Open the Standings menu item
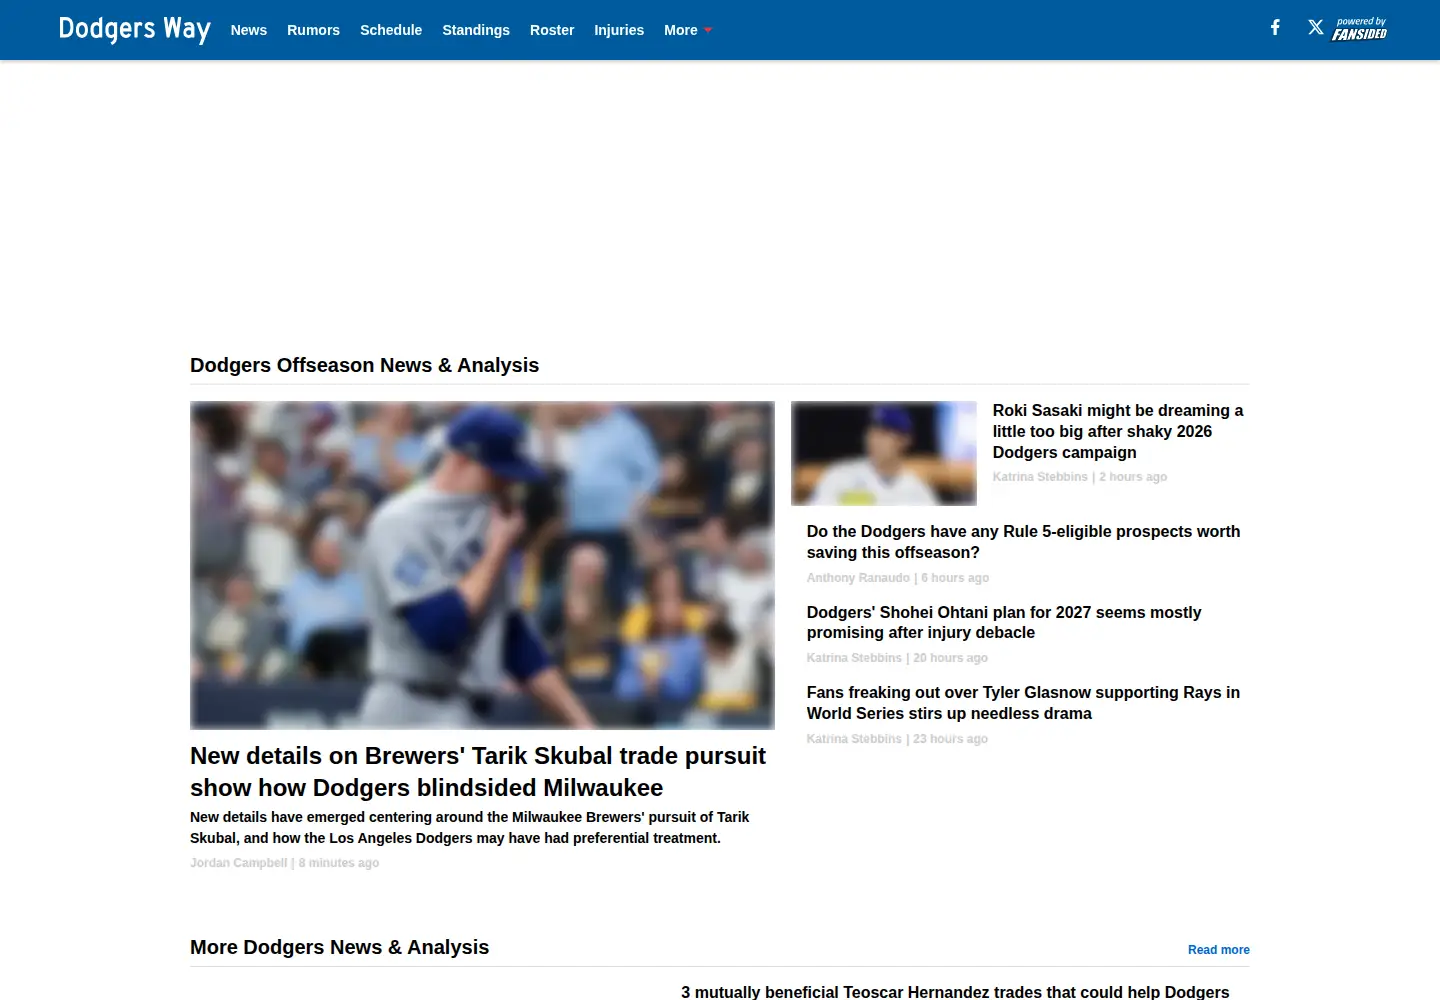Image resolution: width=1440 pixels, height=1000 pixels. [476, 30]
